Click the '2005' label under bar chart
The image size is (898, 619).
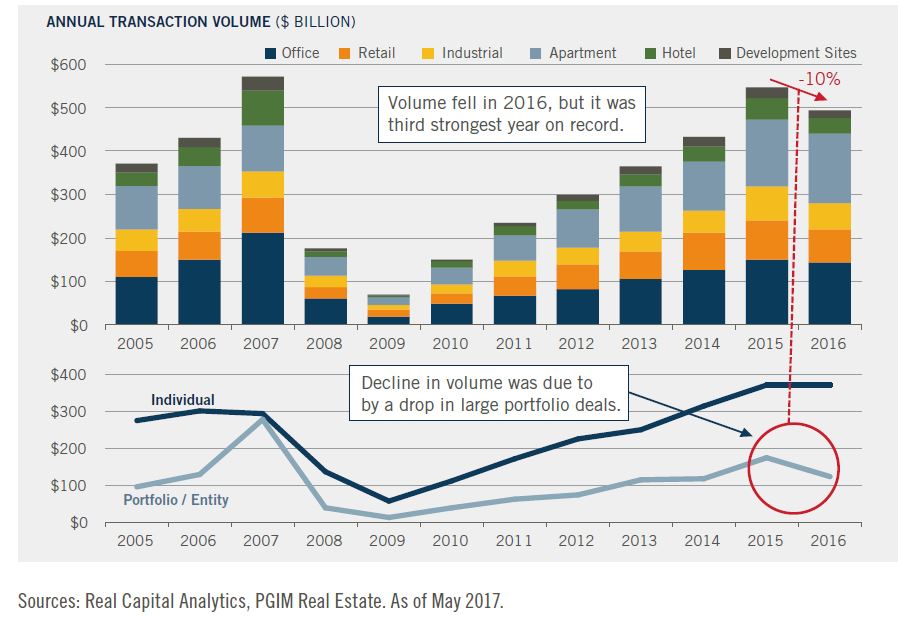(135, 344)
